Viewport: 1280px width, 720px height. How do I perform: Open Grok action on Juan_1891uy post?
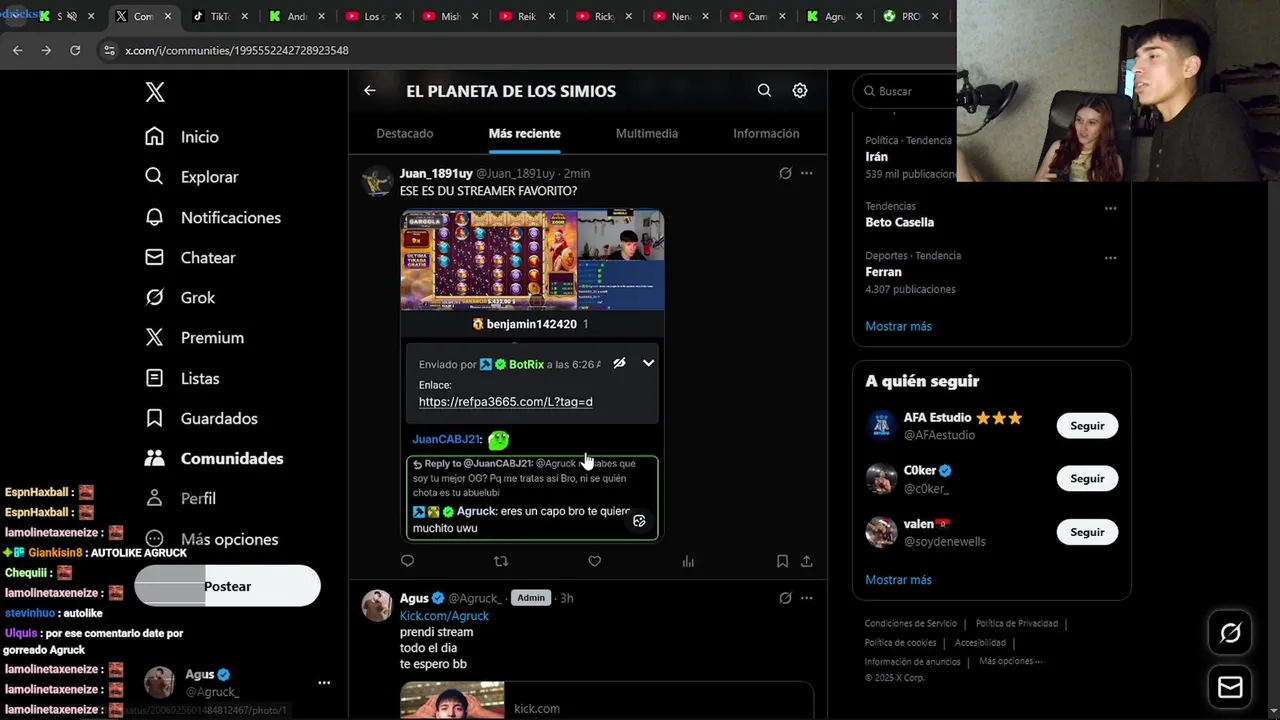pyautogui.click(x=785, y=173)
